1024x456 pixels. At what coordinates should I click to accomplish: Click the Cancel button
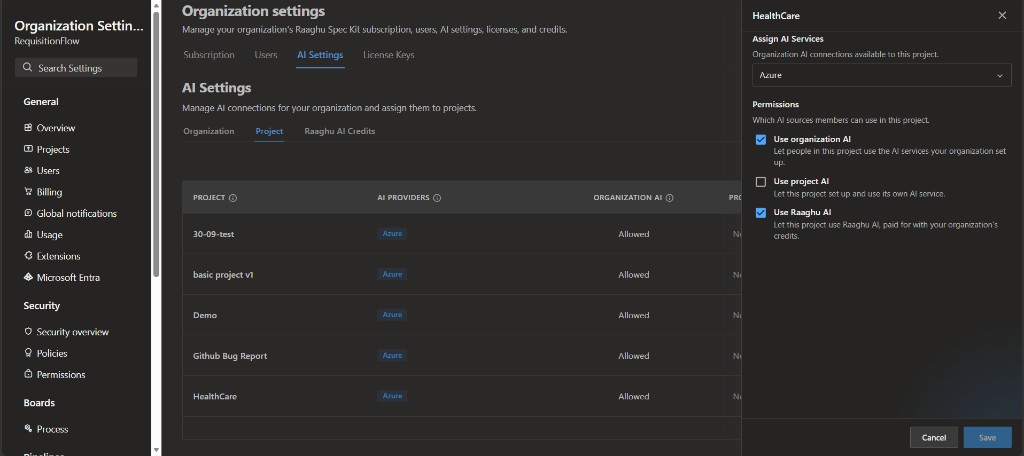[x=934, y=438]
